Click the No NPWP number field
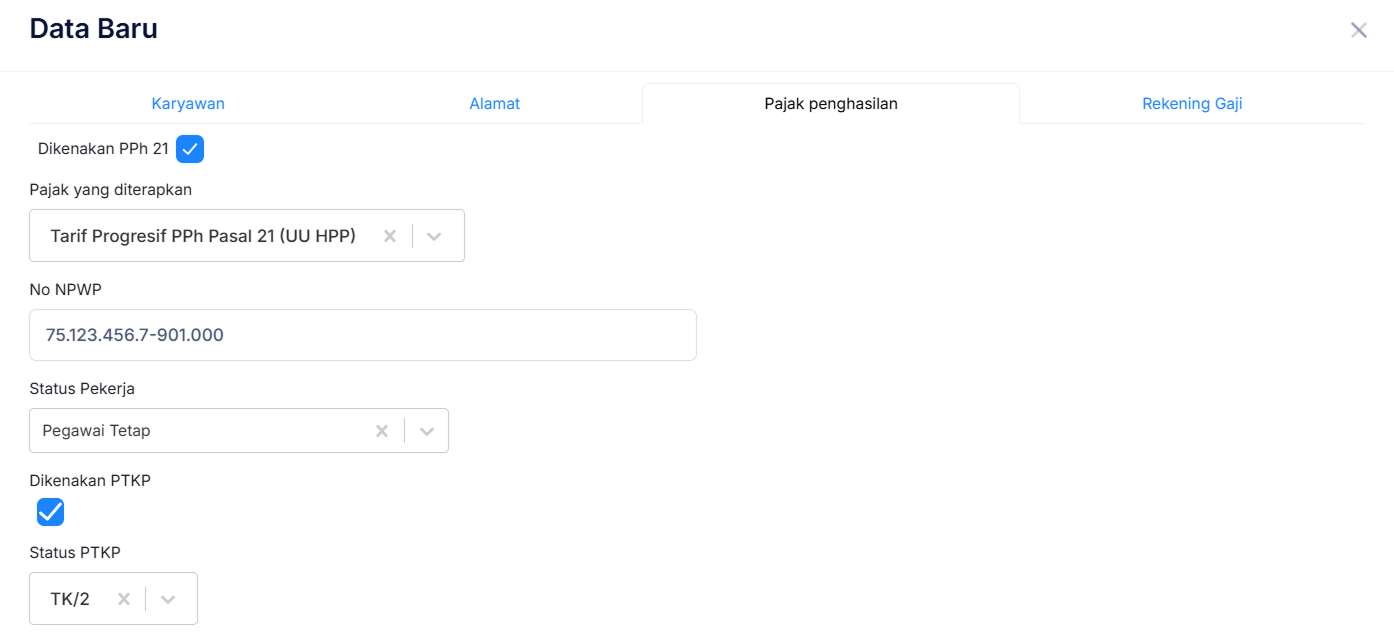Image resolution: width=1394 pixels, height=637 pixels. [x=362, y=335]
